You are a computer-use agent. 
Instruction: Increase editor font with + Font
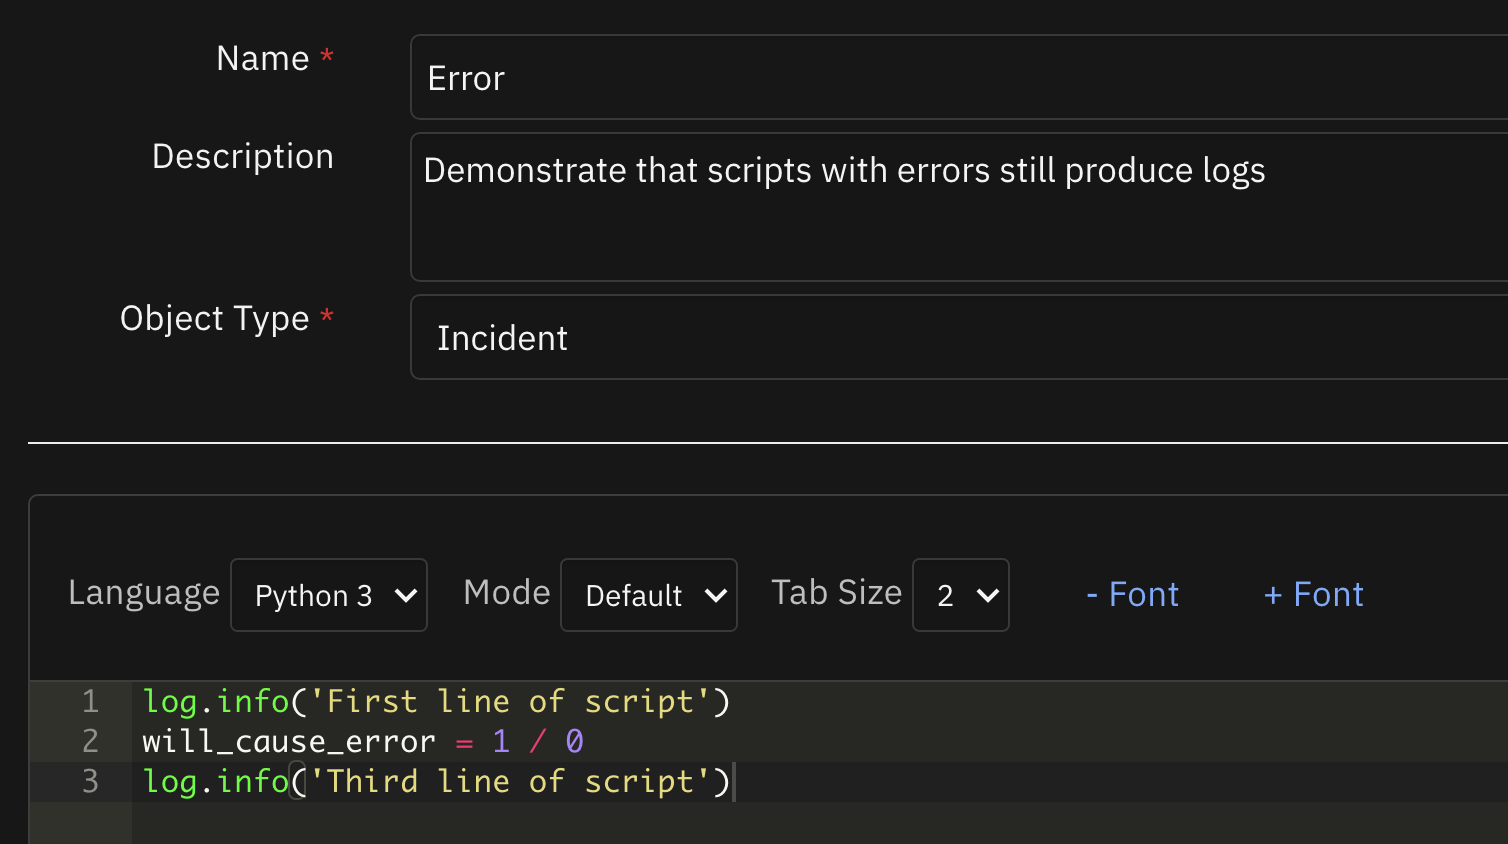coord(1313,595)
